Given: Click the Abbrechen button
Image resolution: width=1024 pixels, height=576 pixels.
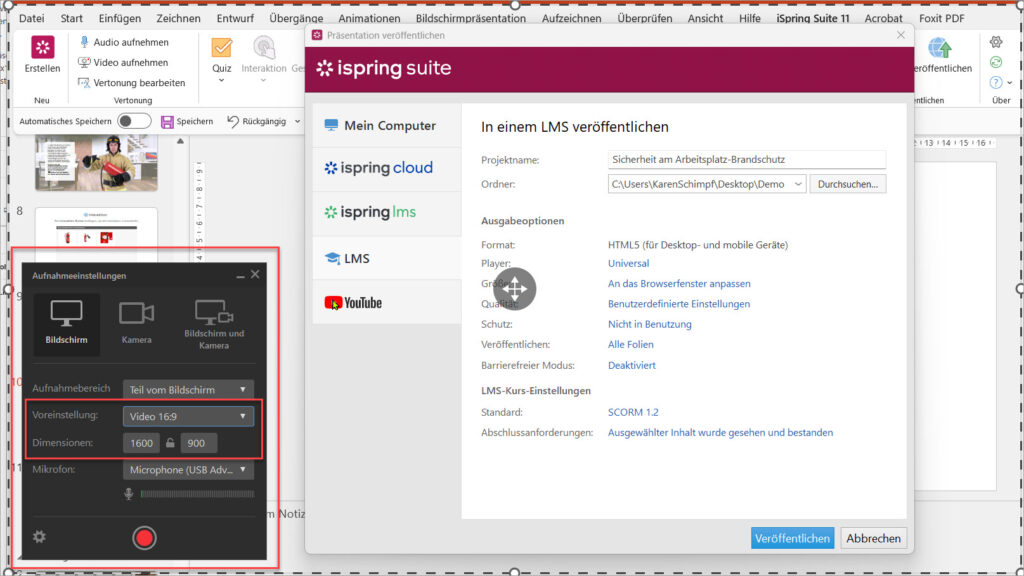Looking at the screenshot, I should pos(873,538).
